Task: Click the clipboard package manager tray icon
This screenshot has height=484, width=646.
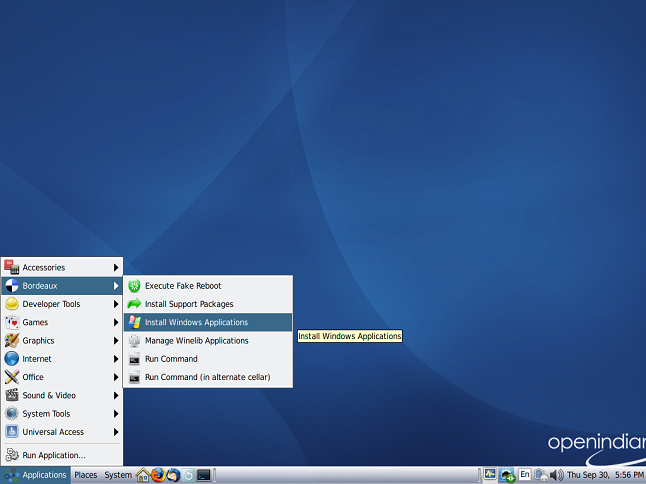Action: click(541, 475)
